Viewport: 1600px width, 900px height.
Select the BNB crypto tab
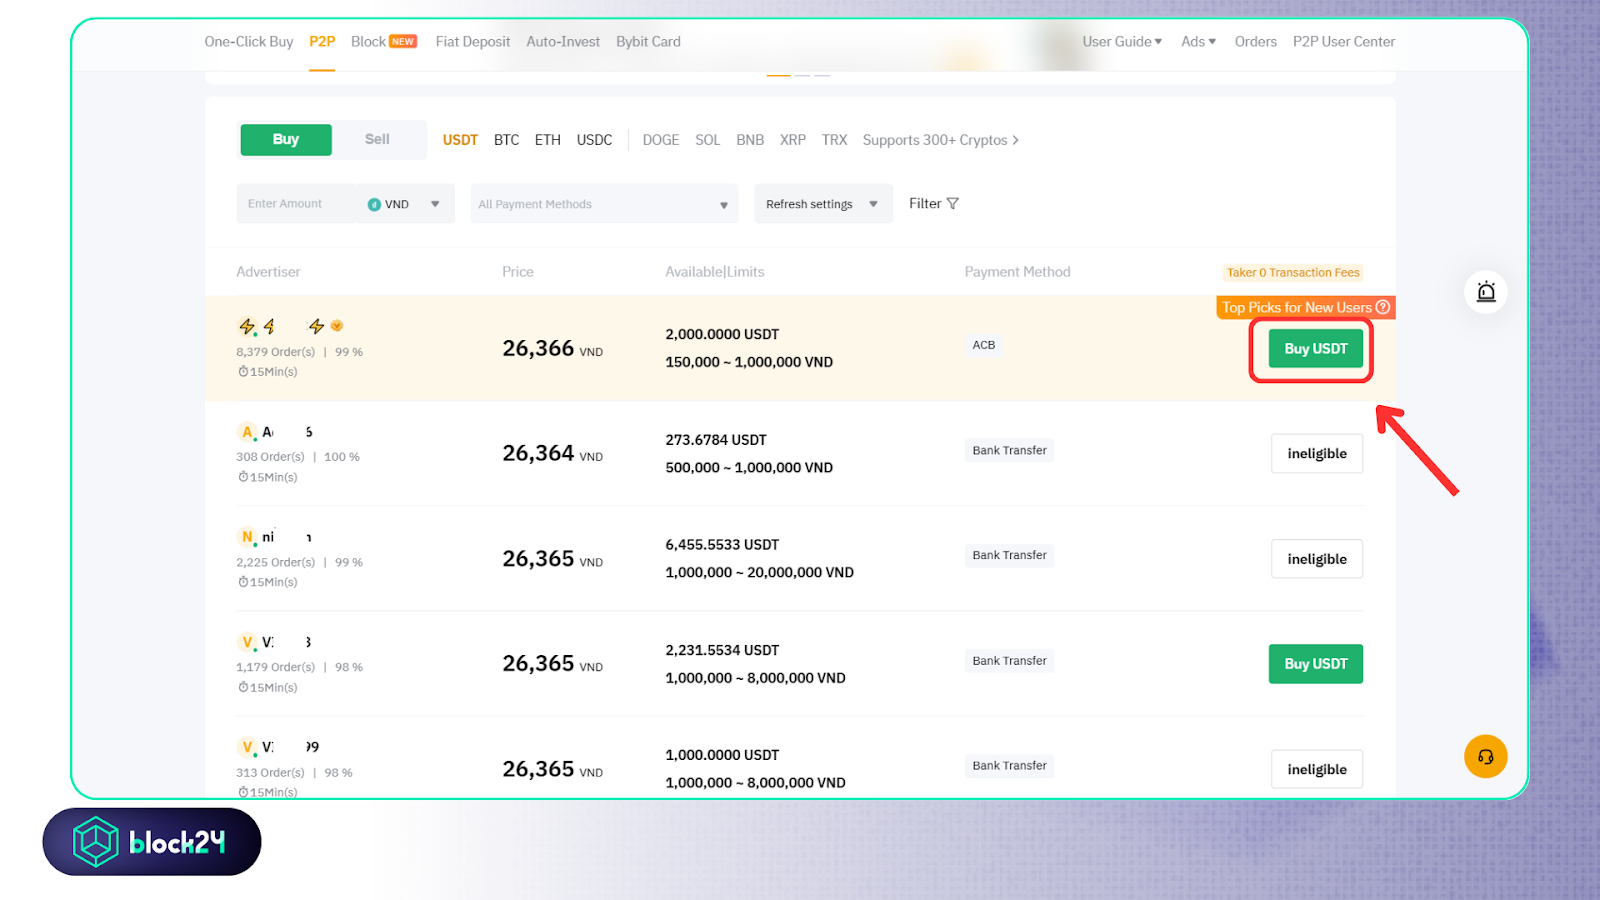[750, 140]
